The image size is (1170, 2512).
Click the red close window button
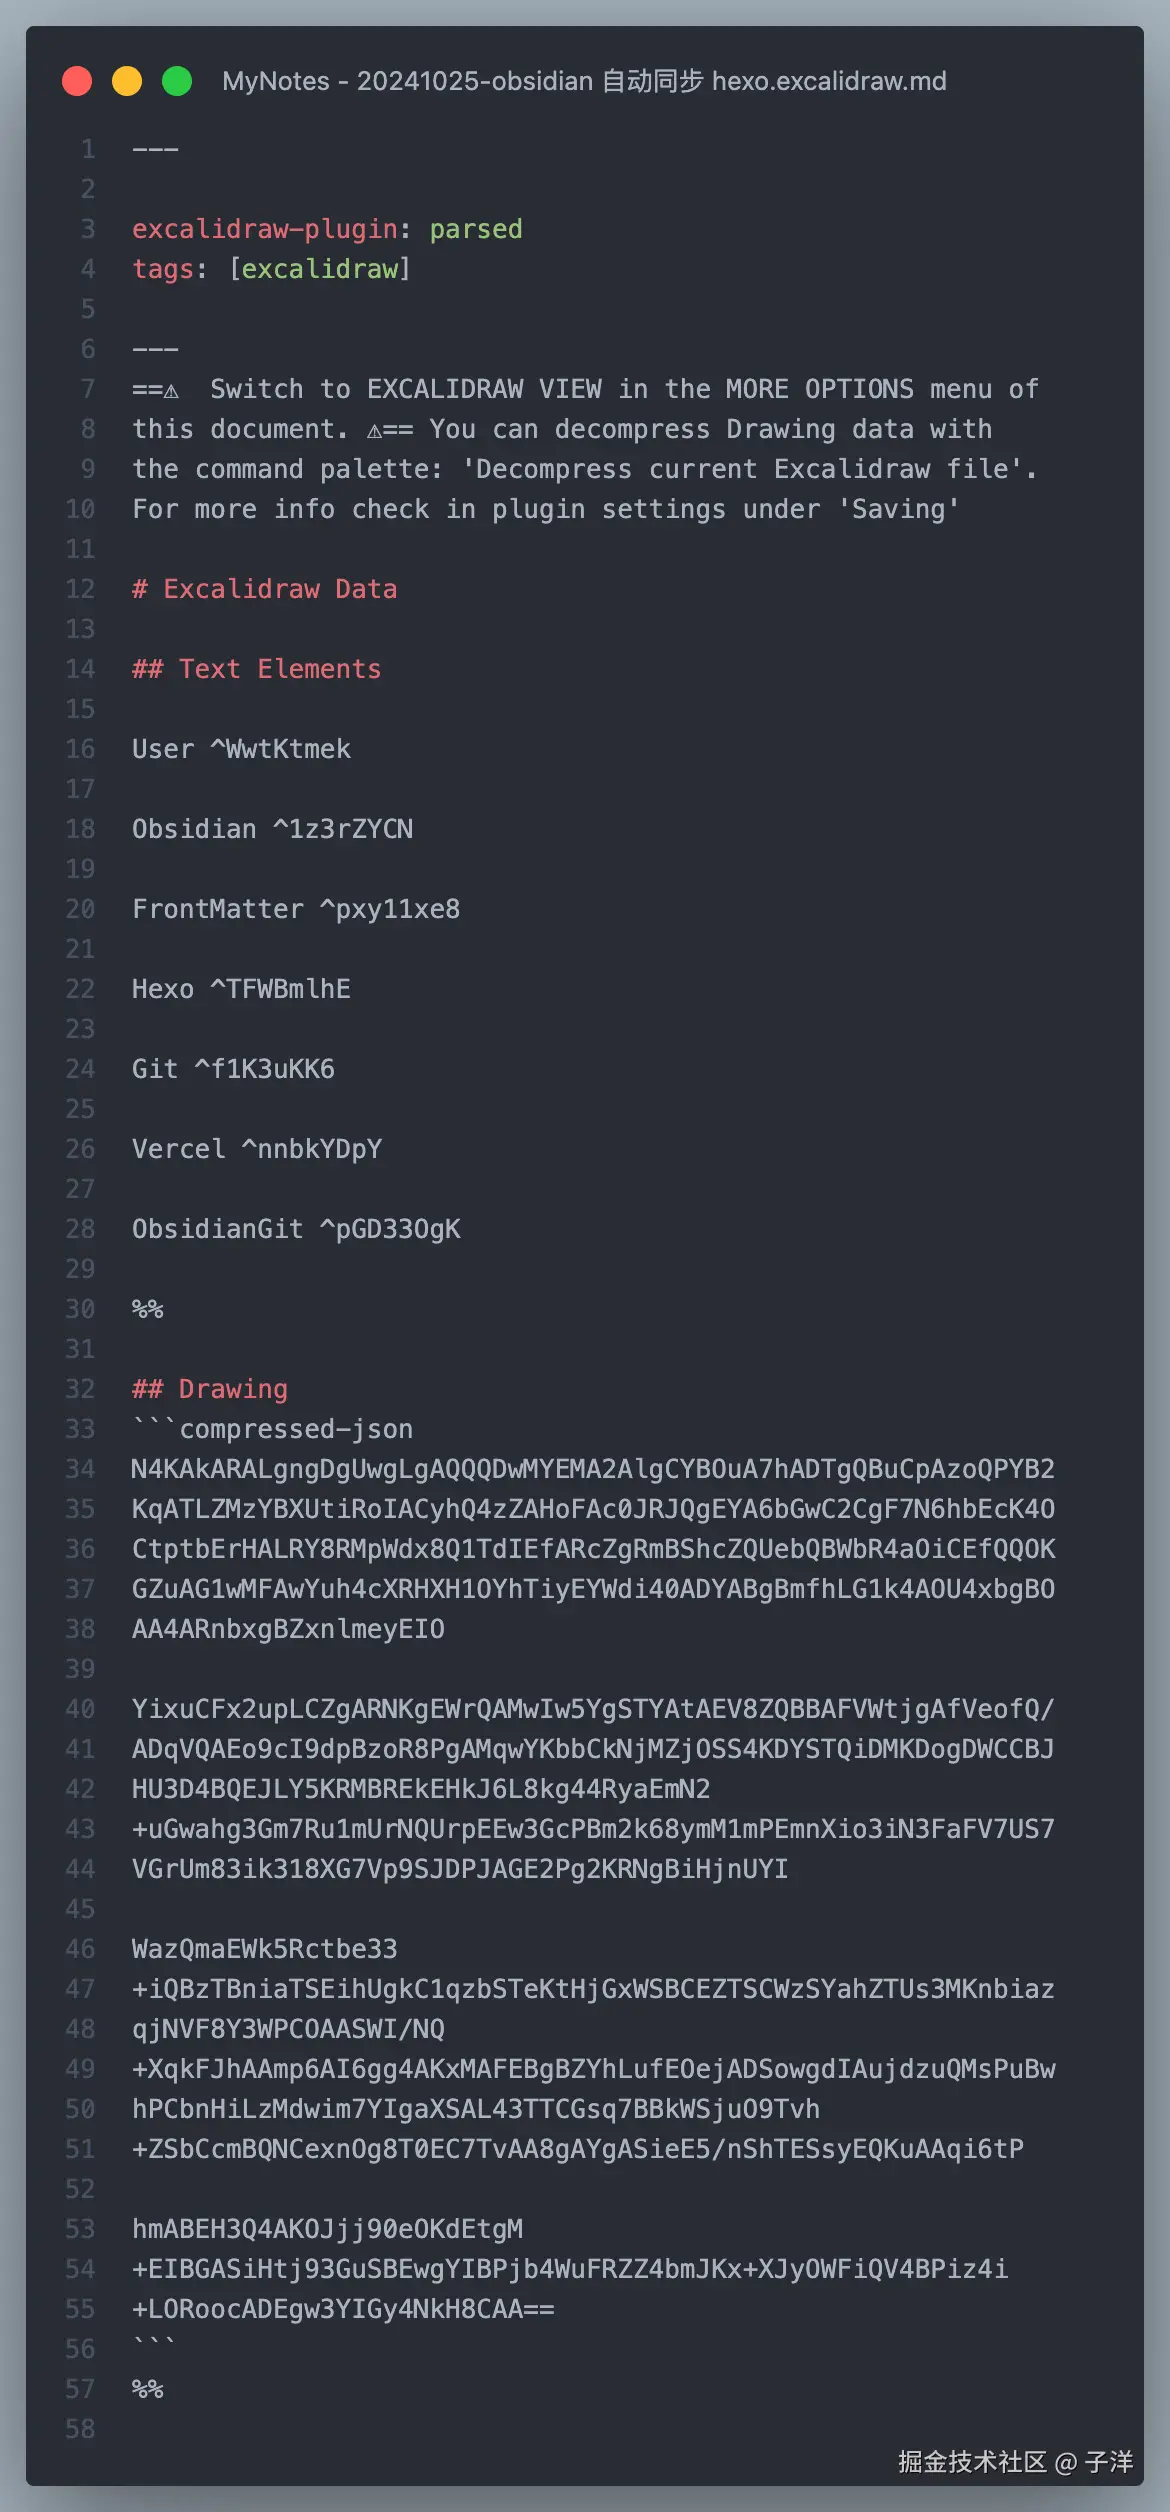(x=77, y=81)
